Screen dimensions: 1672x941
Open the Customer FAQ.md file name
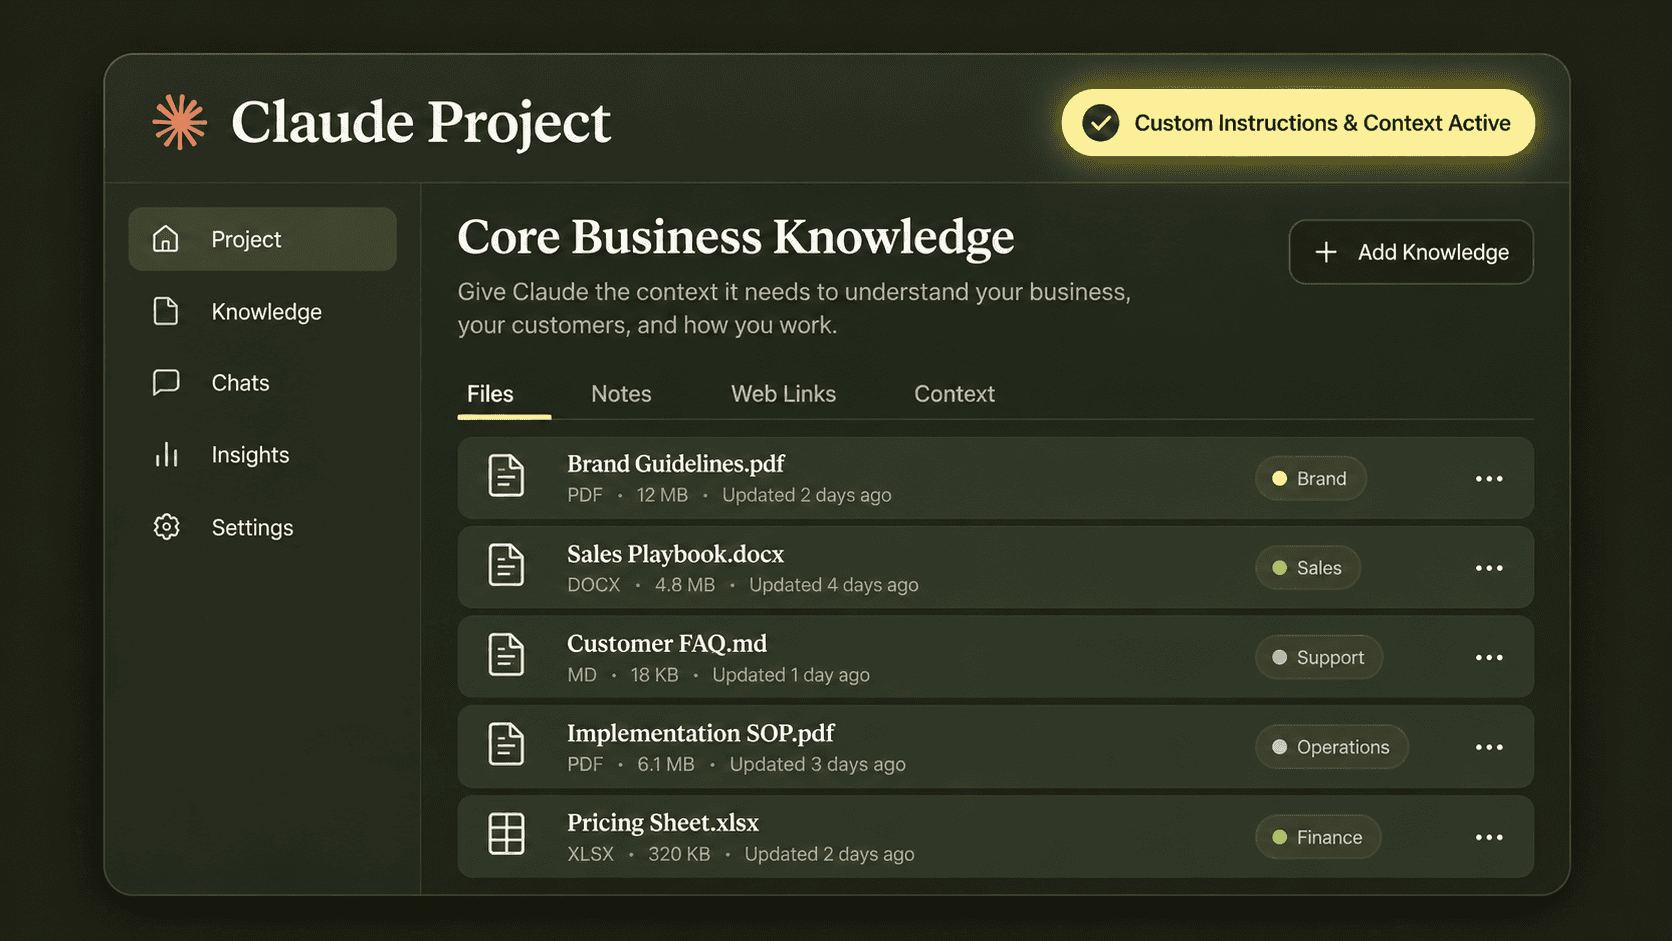(667, 643)
